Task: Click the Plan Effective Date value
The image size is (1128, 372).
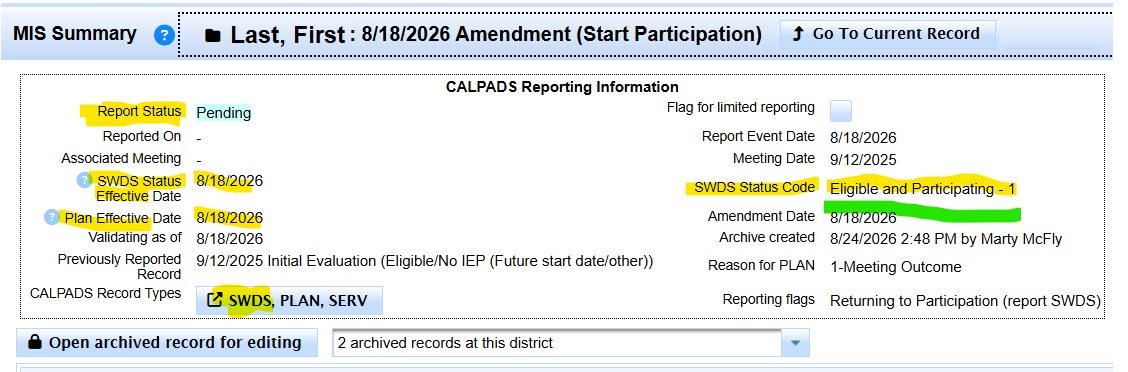Action: coord(229,217)
